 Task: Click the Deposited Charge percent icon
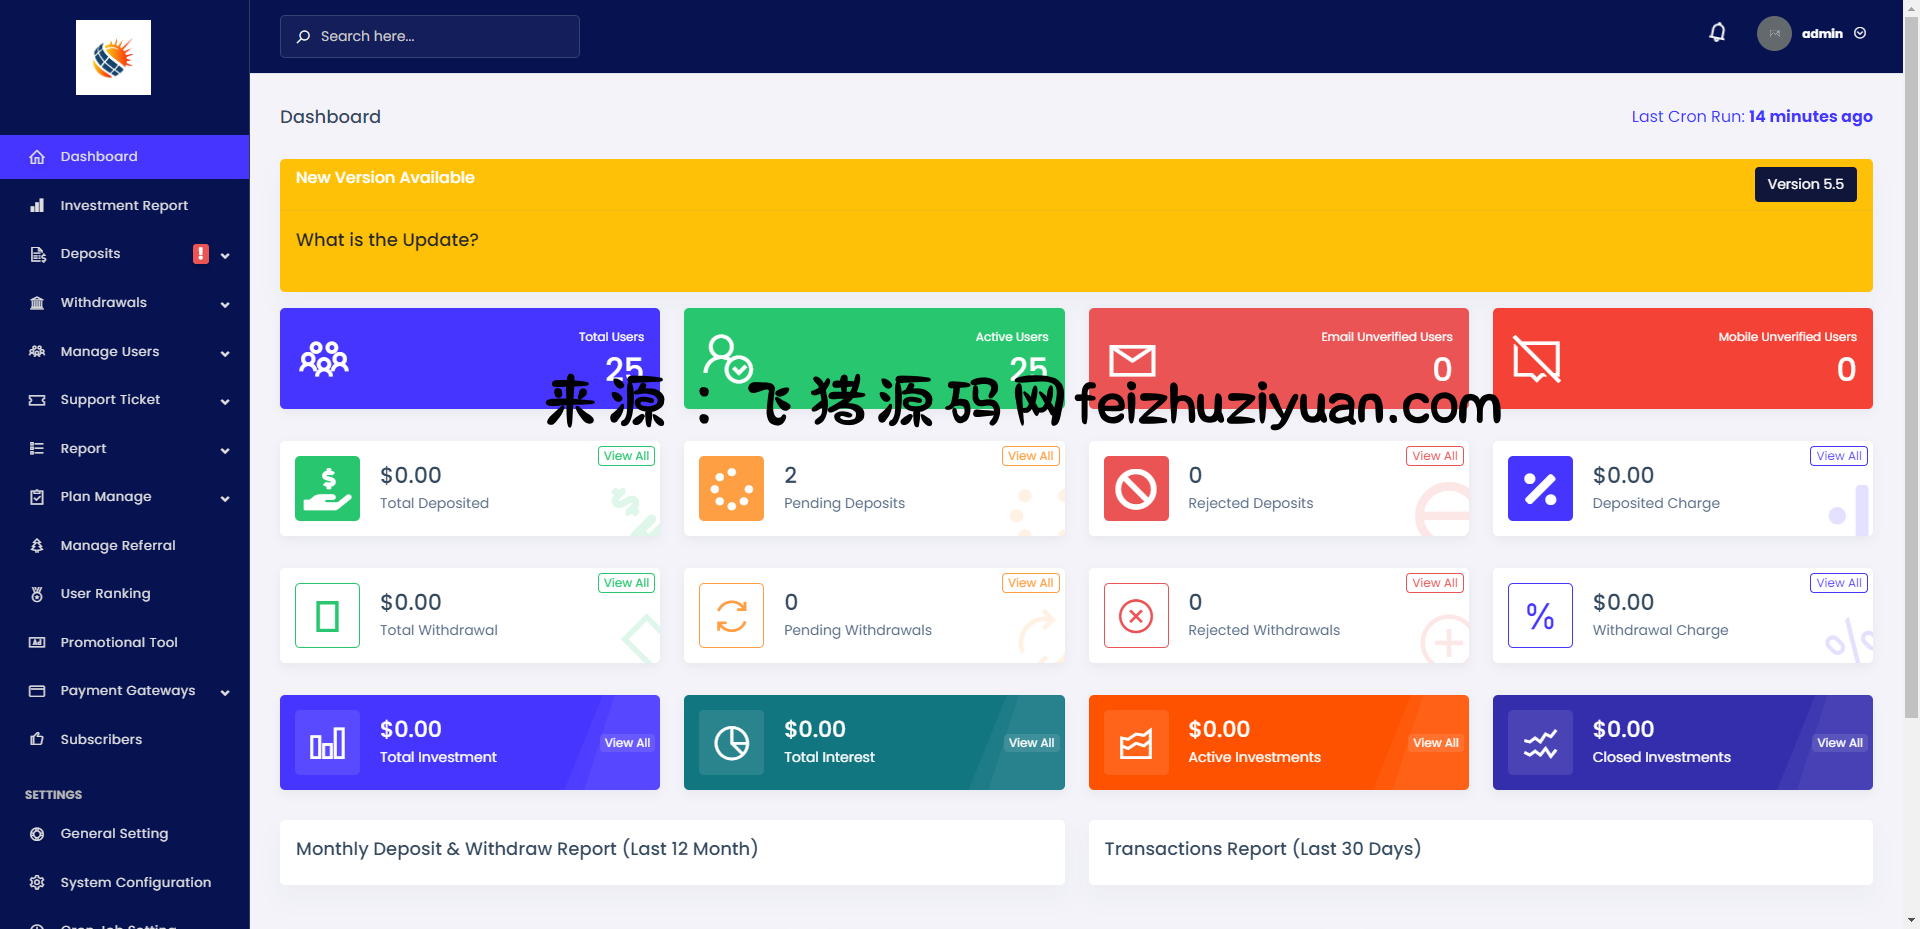pos(1540,489)
